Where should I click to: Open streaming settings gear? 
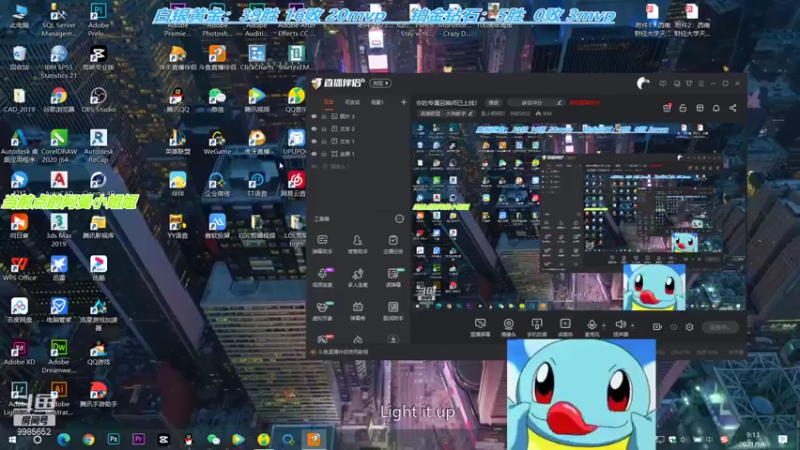tap(689, 327)
